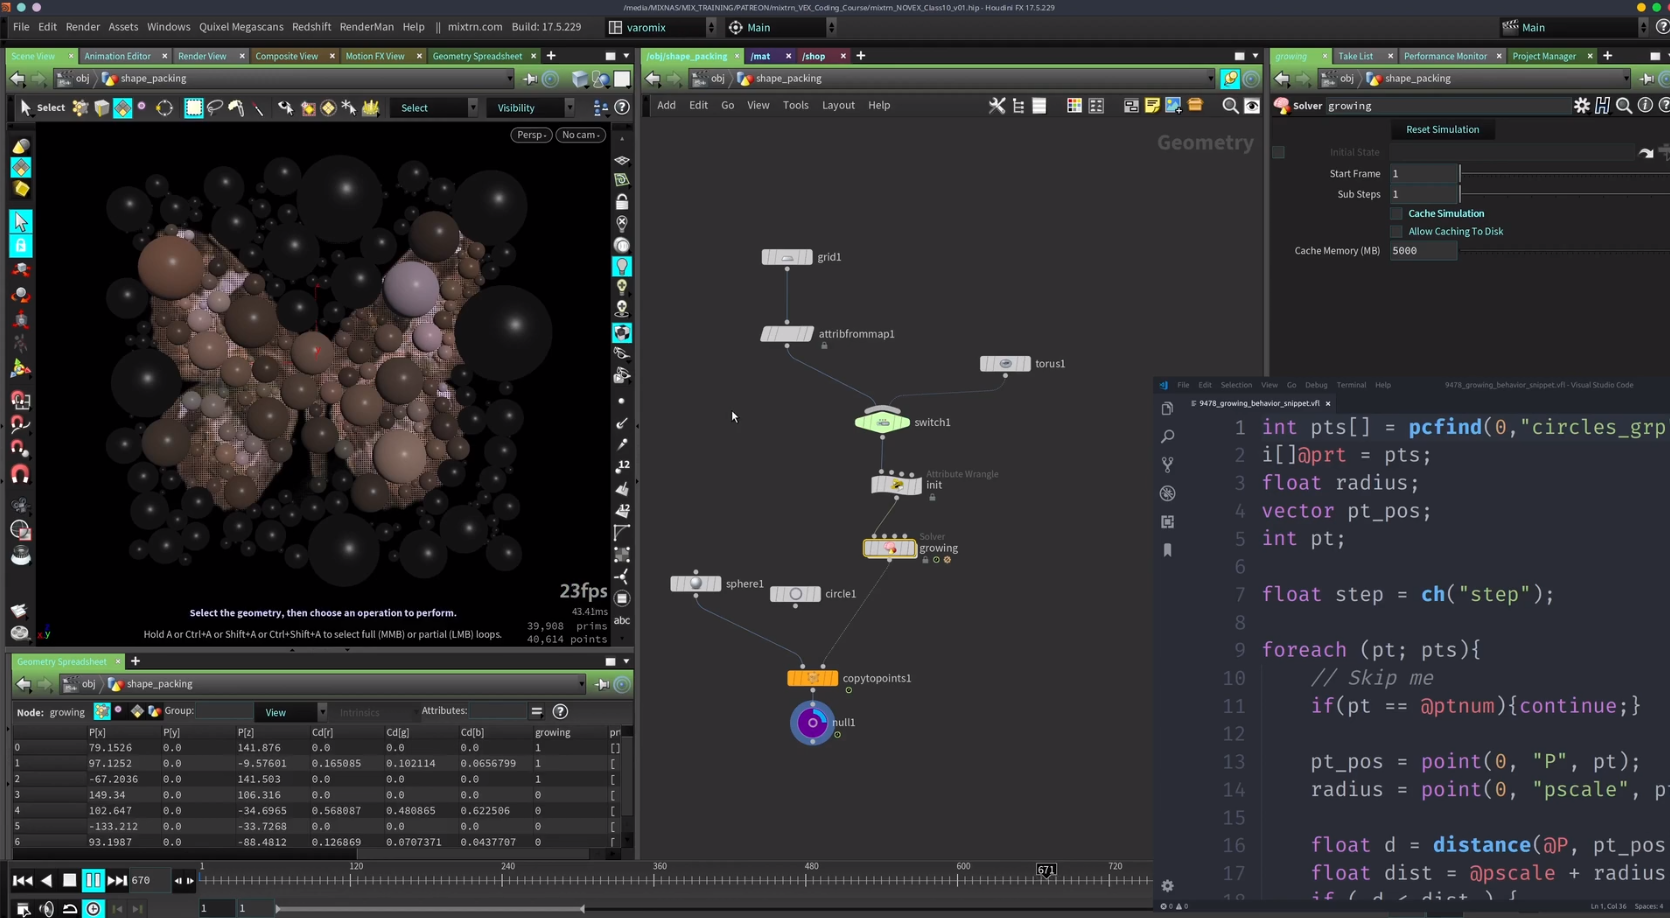Open the Visibility dropdown in viewport toolbar
The width and height of the screenshot is (1670, 918).
[x=530, y=108]
